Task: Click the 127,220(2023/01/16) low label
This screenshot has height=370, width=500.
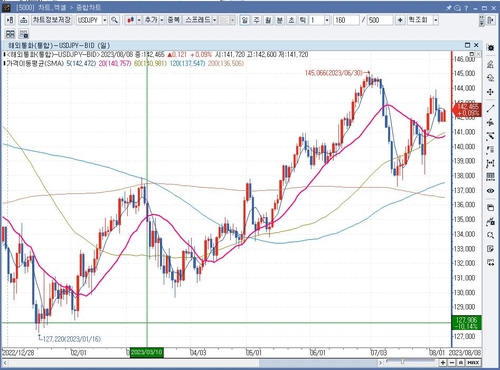Action: pos(72,339)
